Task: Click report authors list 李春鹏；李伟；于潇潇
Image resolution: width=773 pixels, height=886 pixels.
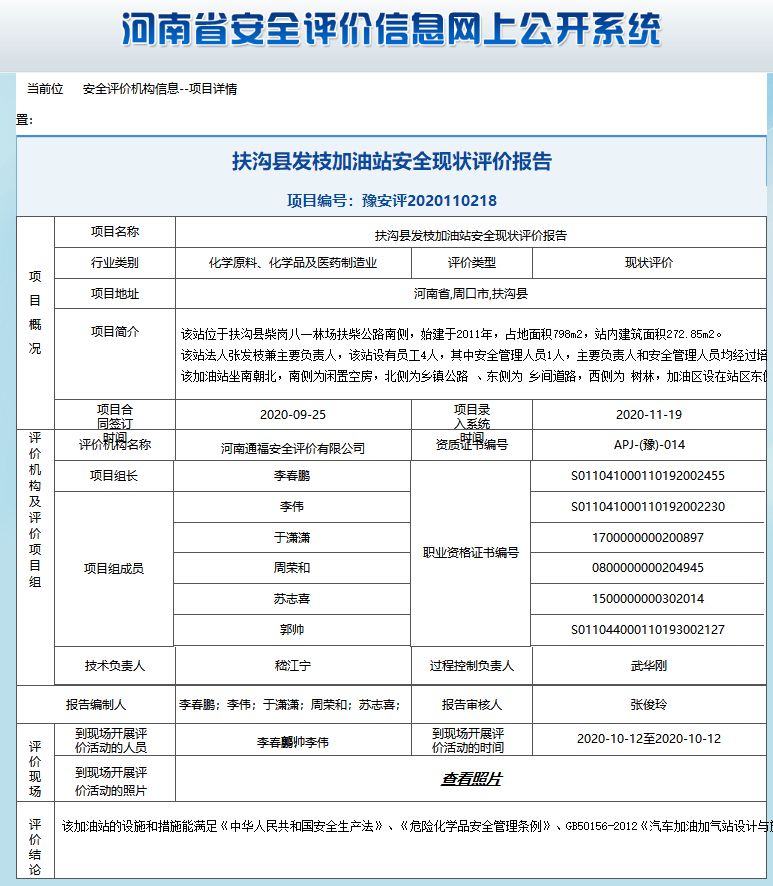Action: pos(290,705)
